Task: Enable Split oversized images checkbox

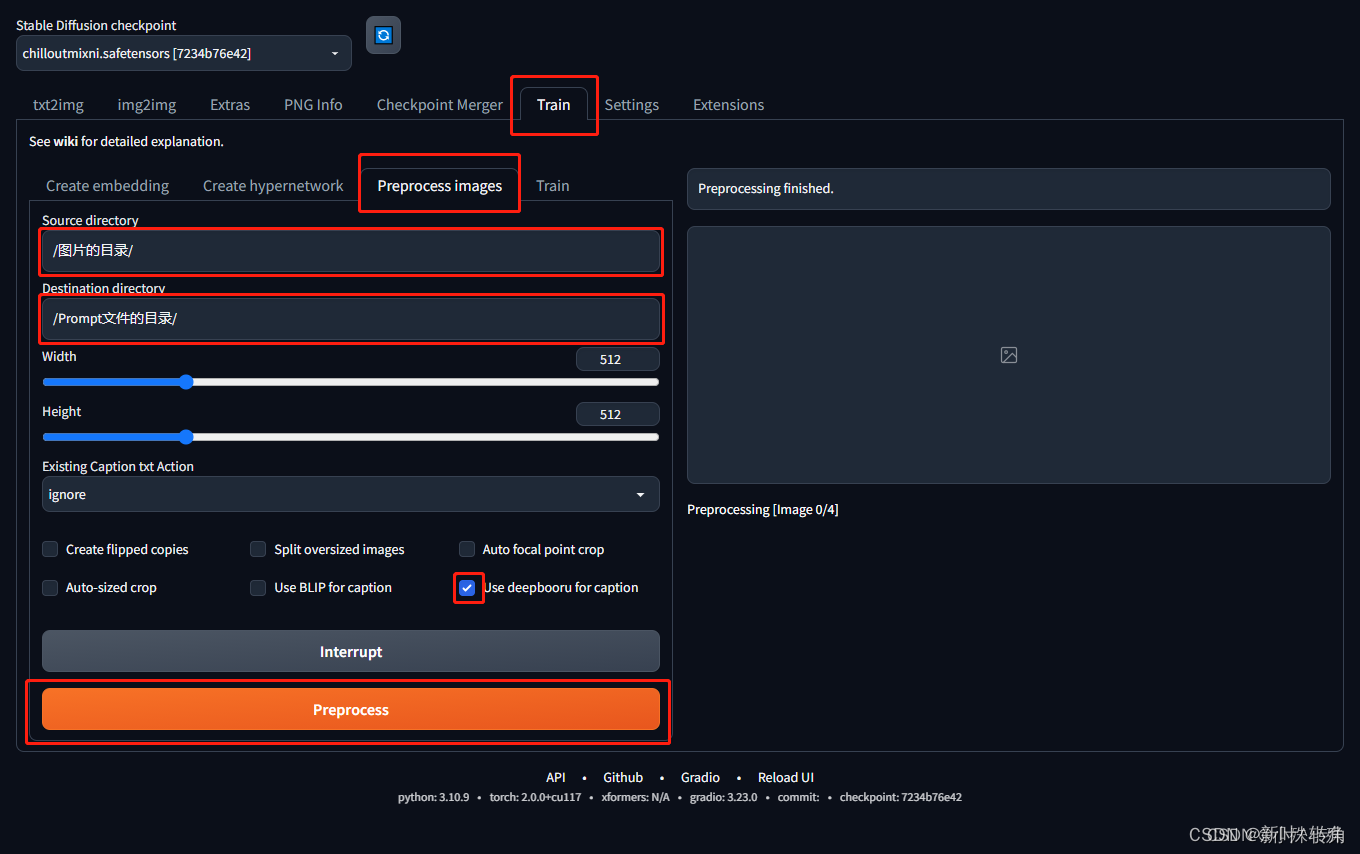Action: pos(258,549)
